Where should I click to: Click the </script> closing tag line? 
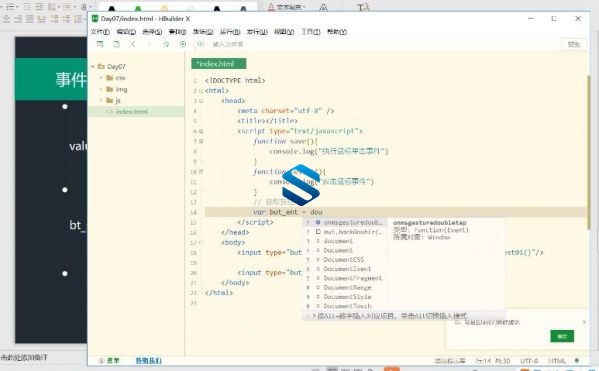tap(255, 222)
